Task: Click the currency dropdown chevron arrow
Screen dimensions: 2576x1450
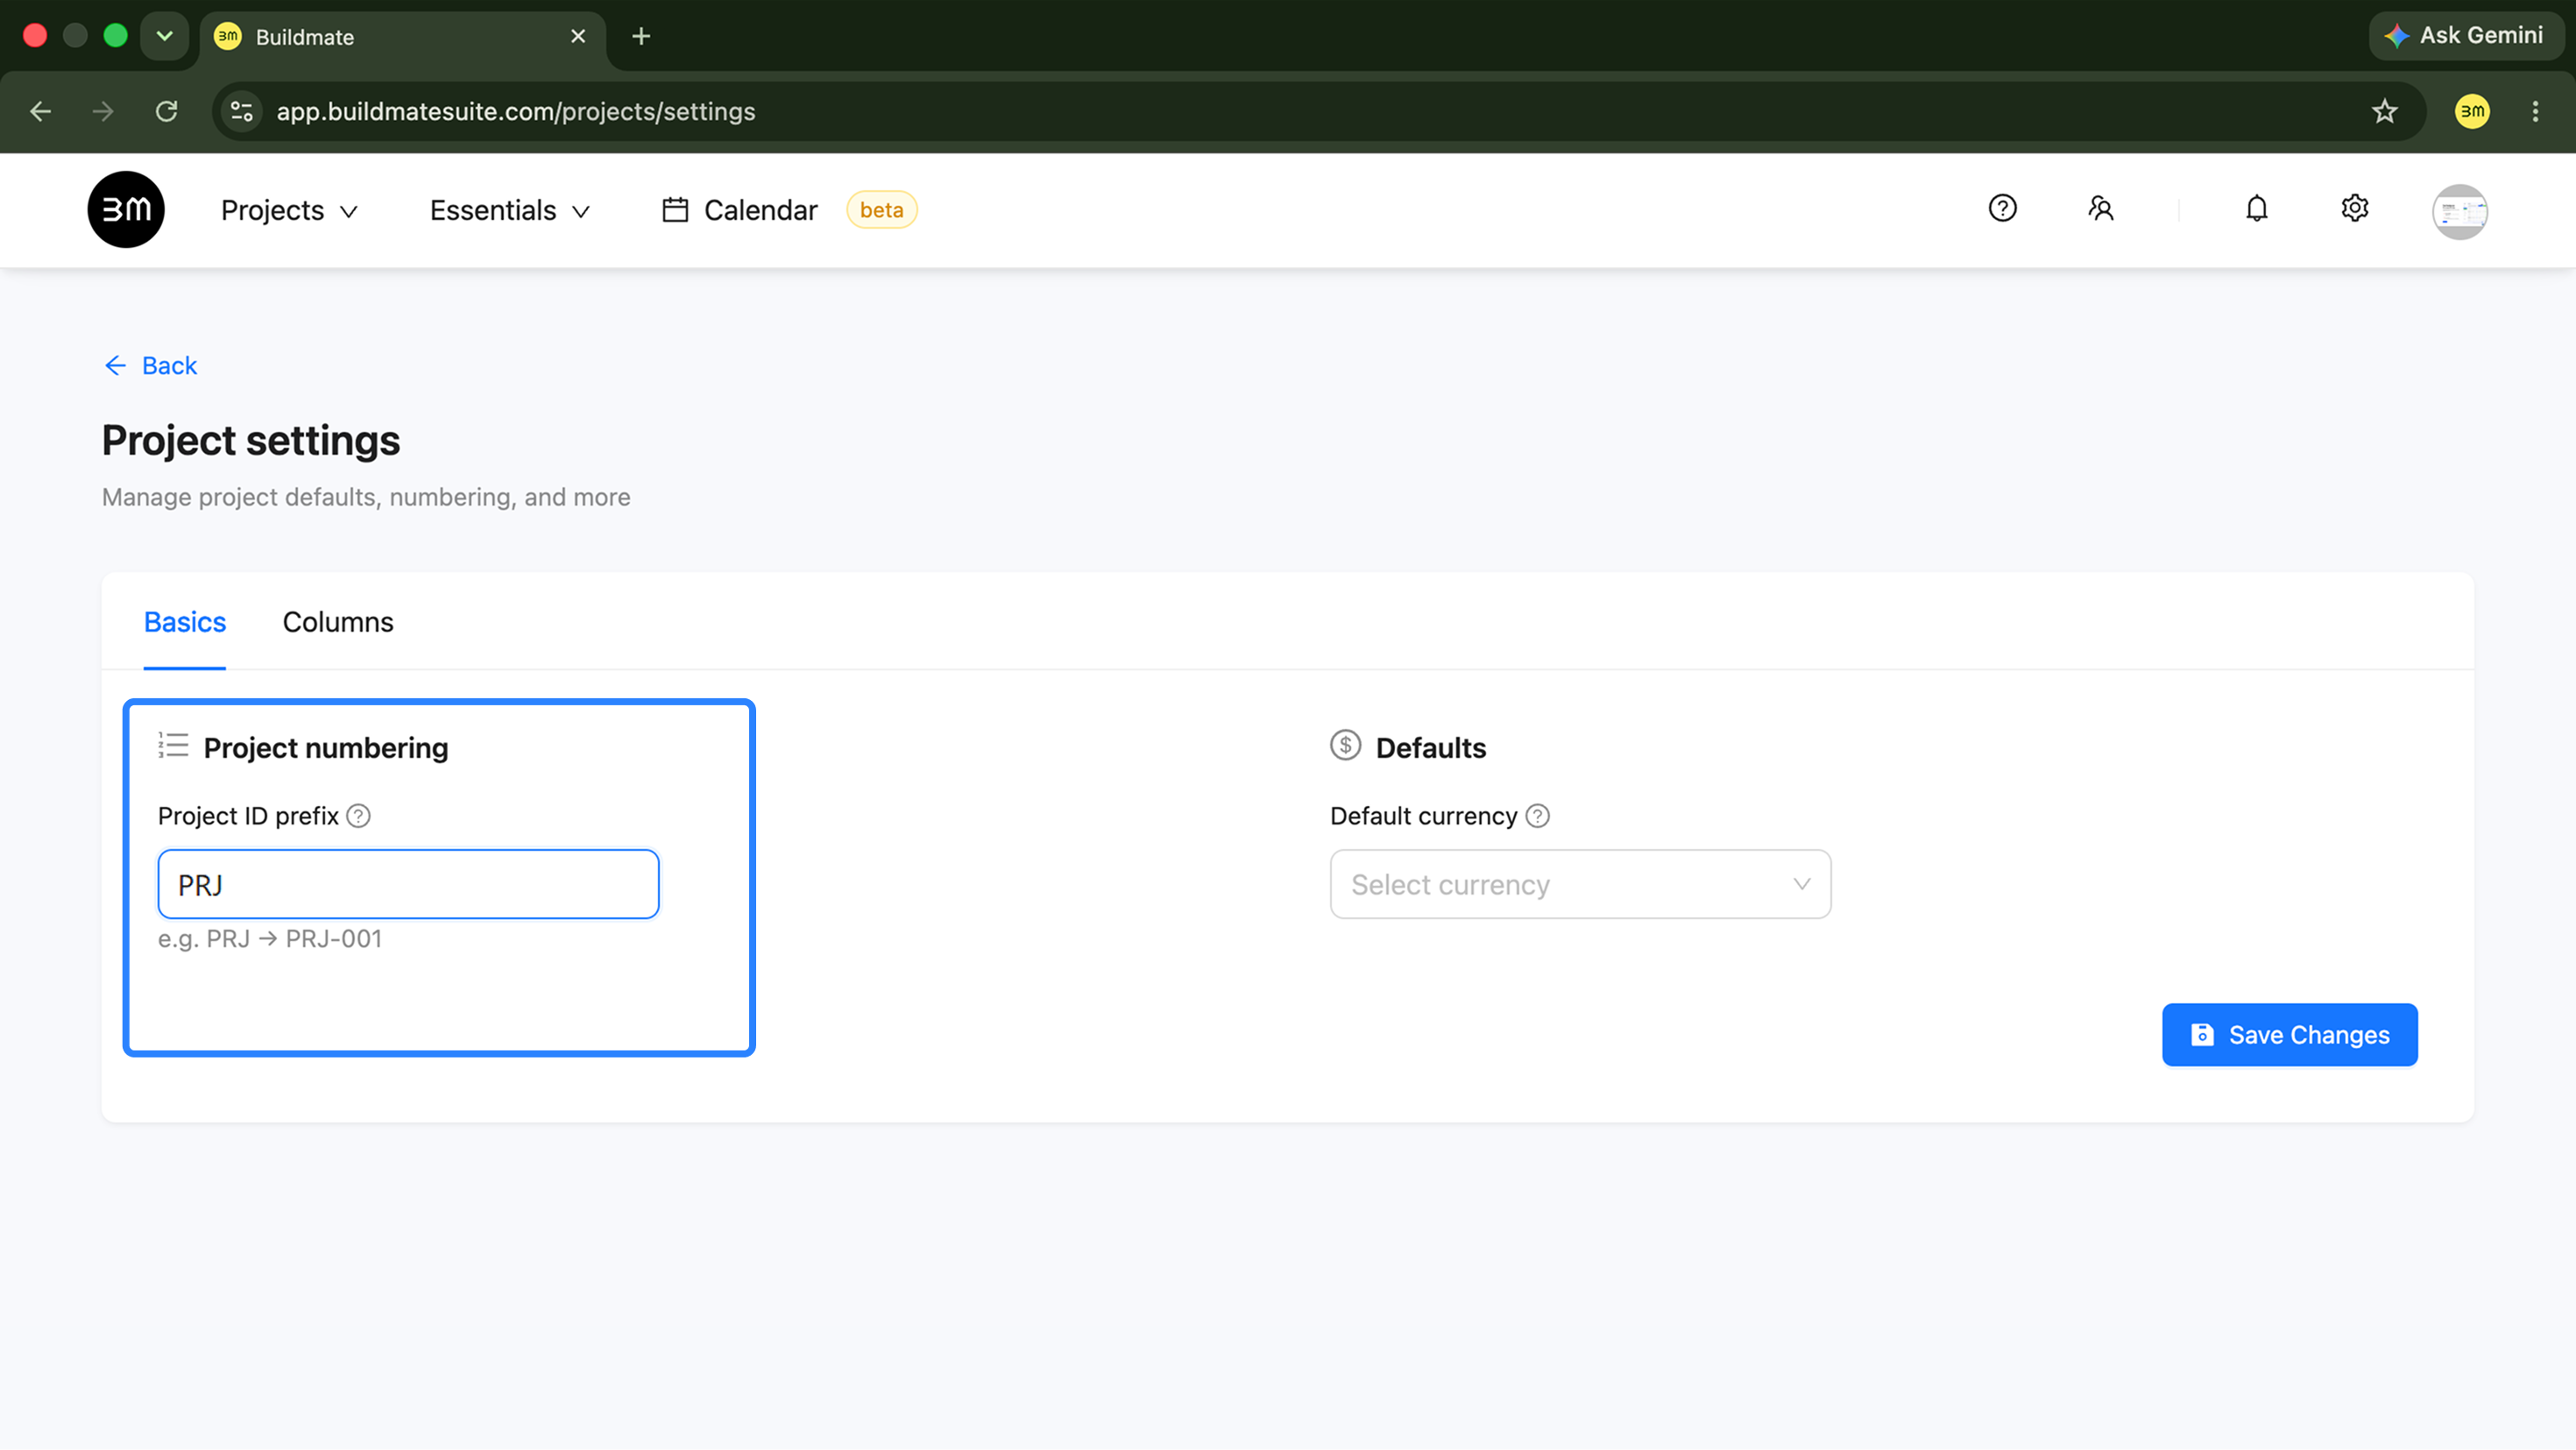Action: point(1801,885)
